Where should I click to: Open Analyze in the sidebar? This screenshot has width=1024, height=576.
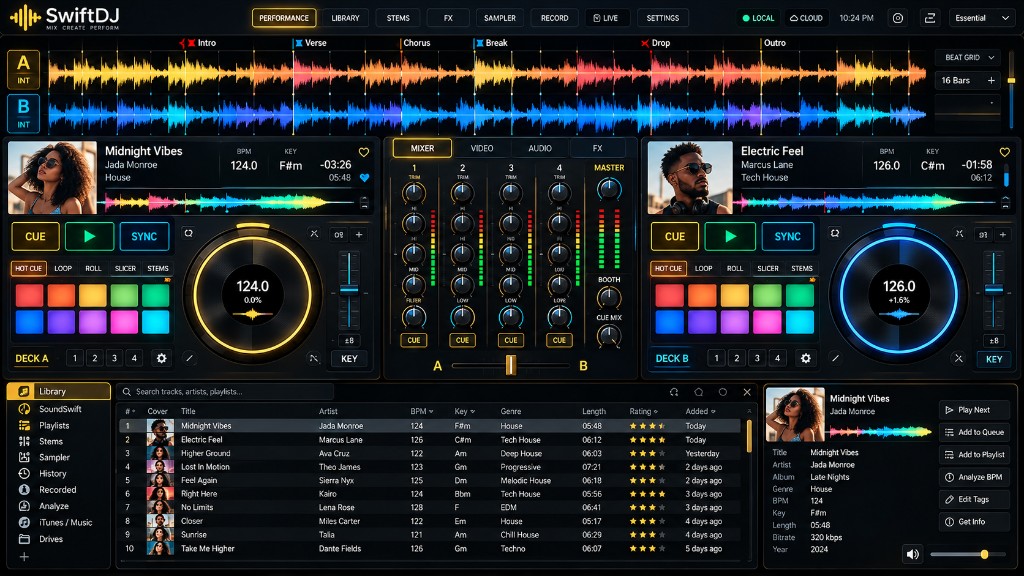[53, 506]
